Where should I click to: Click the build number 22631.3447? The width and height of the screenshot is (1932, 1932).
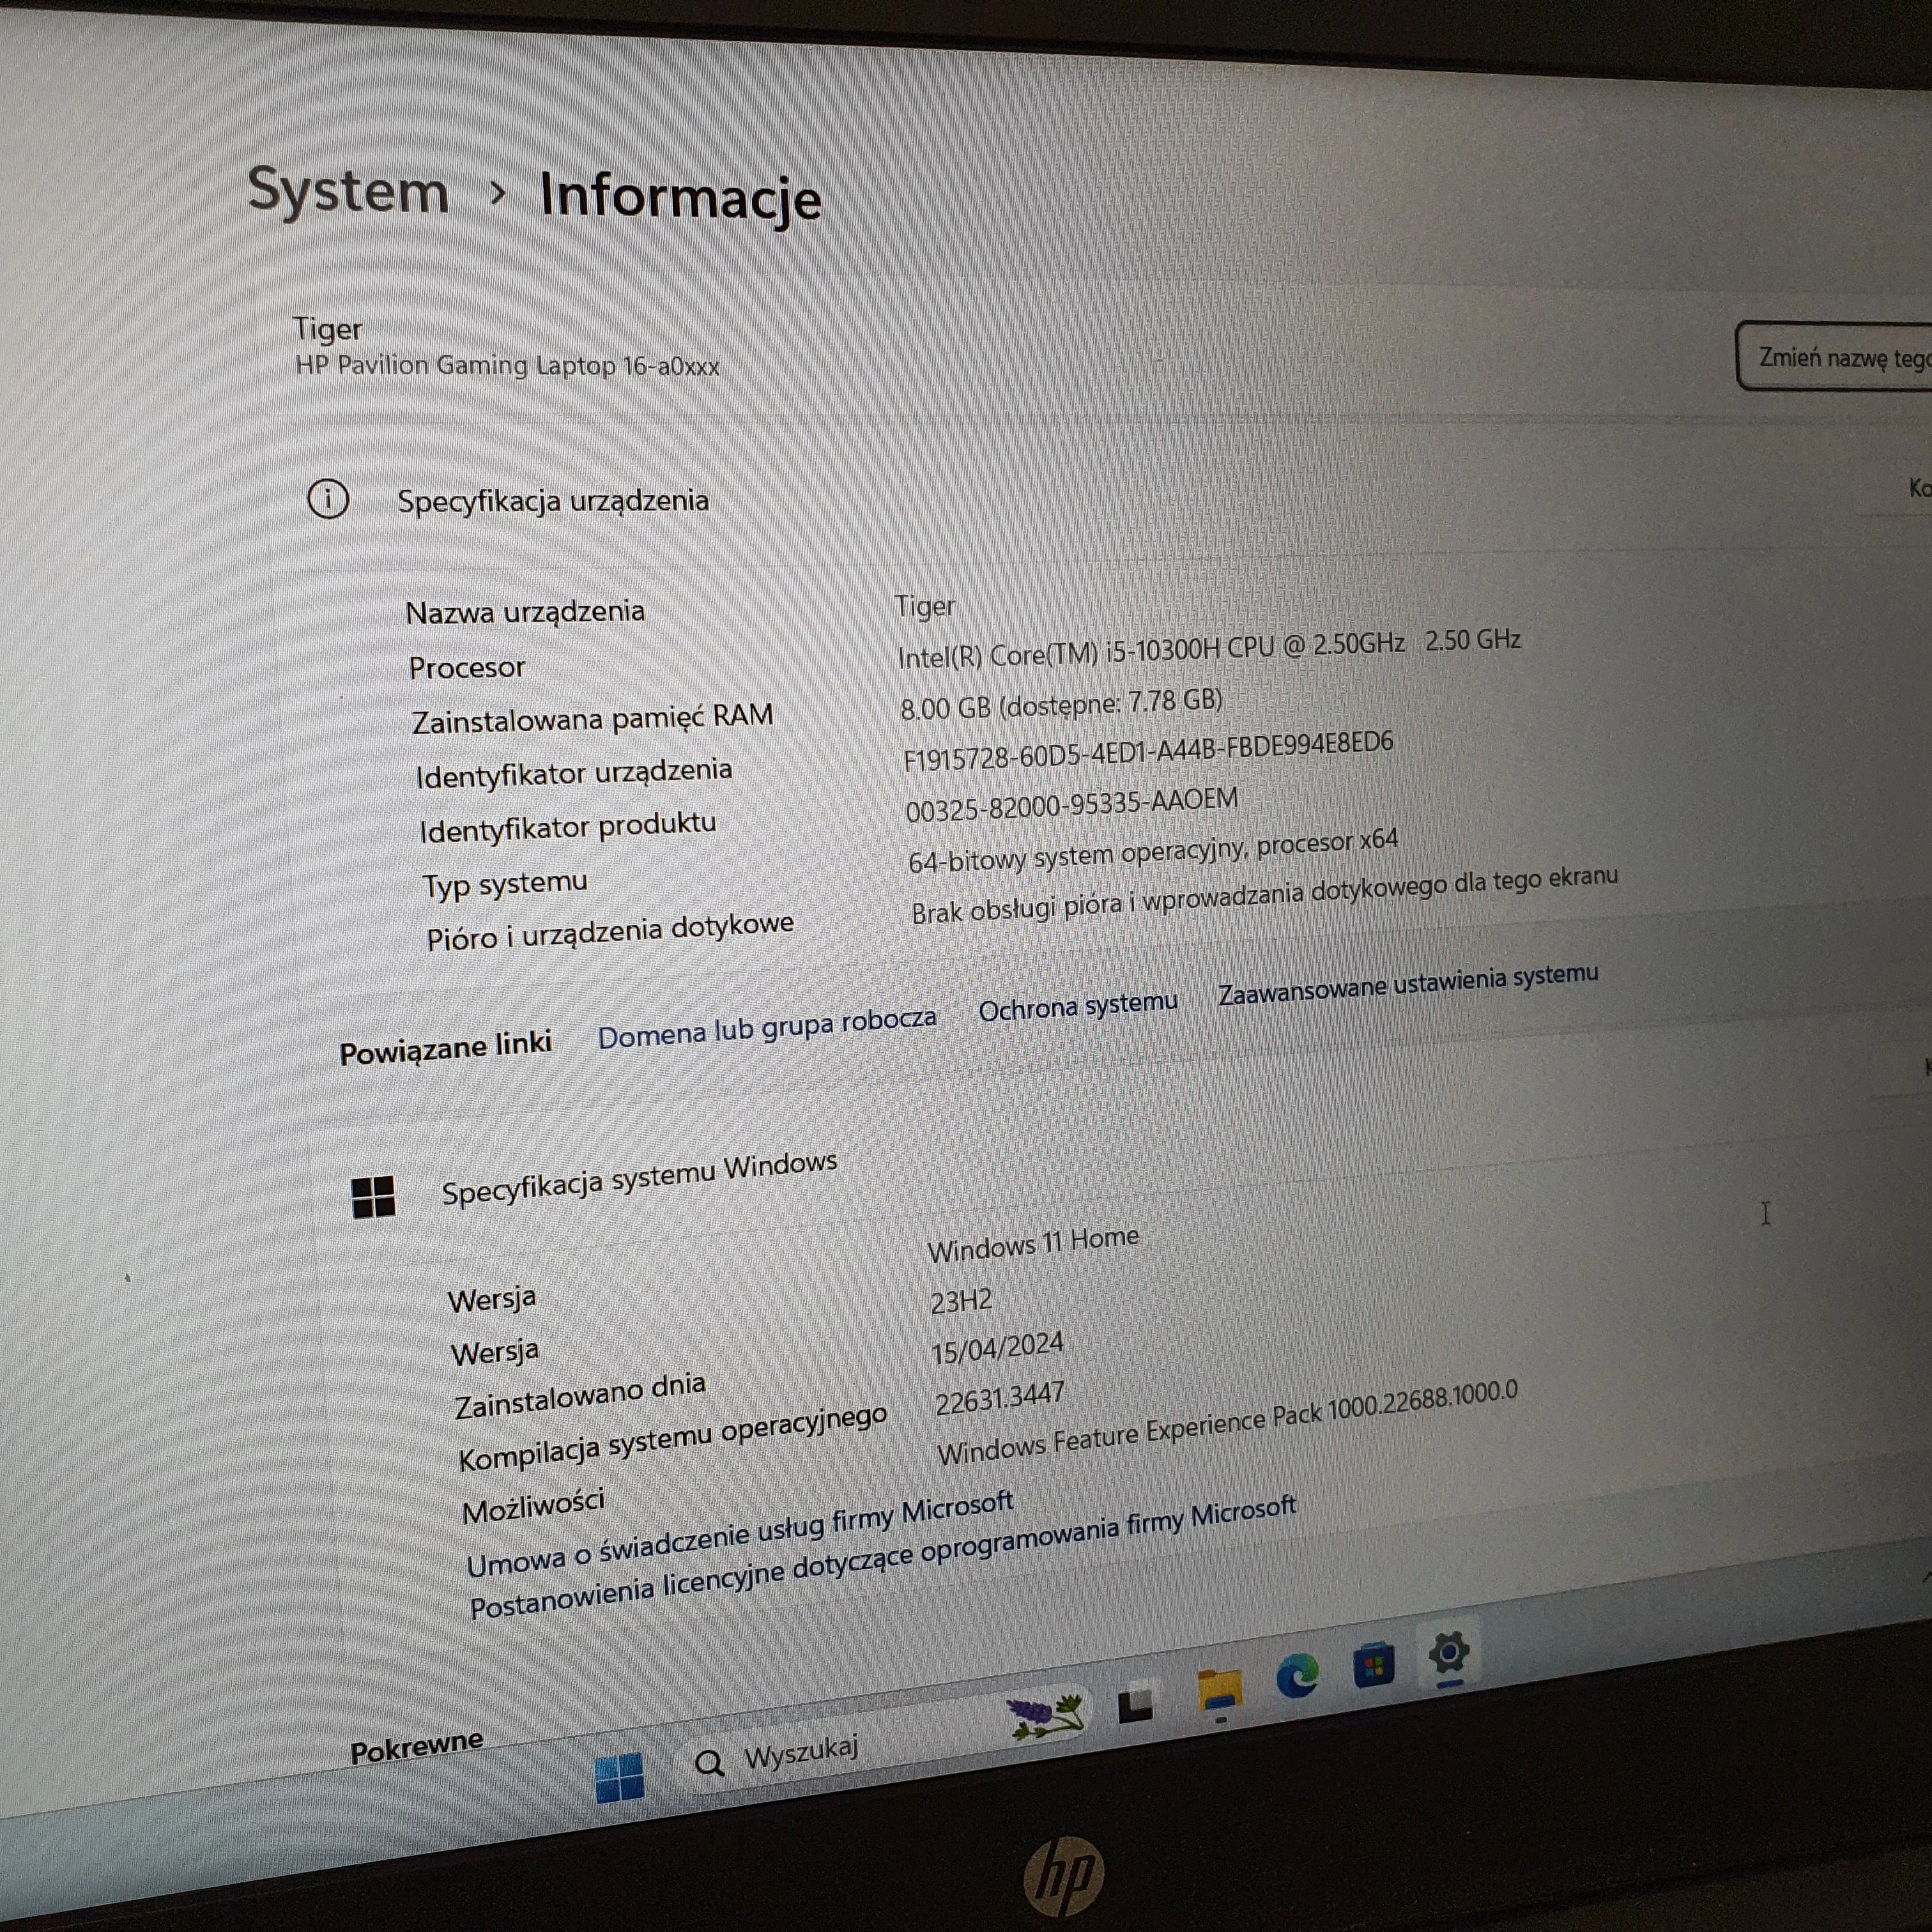pyautogui.click(x=1000, y=1398)
